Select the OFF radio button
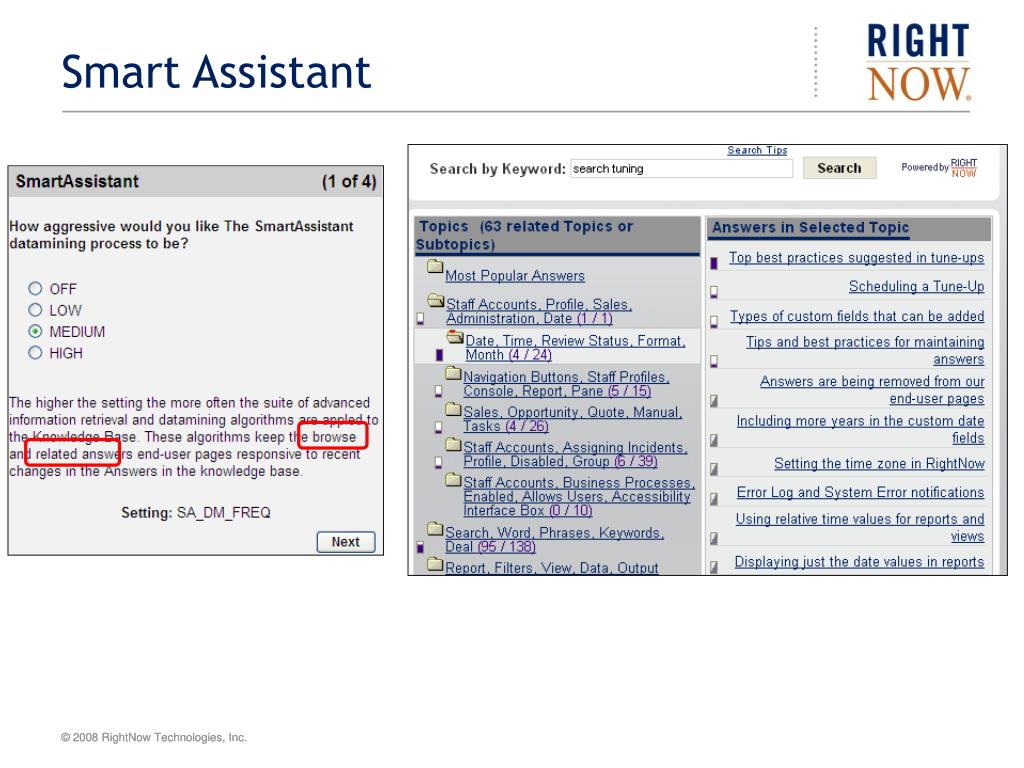This screenshot has width=1024, height=768. [x=35, y=289]
